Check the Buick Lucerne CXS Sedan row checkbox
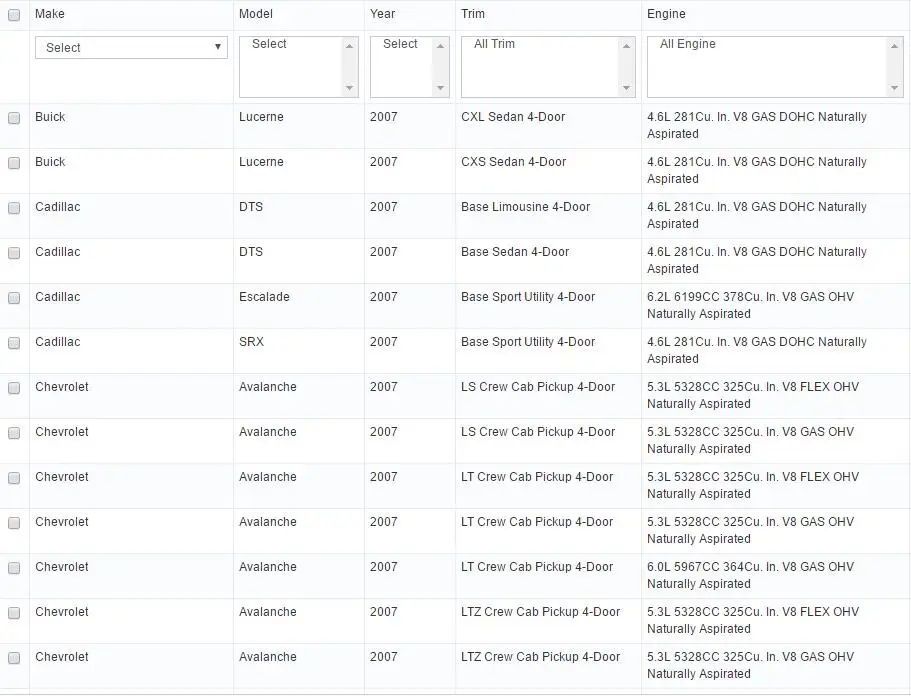The image size is (911, 696). pos(14,163)
